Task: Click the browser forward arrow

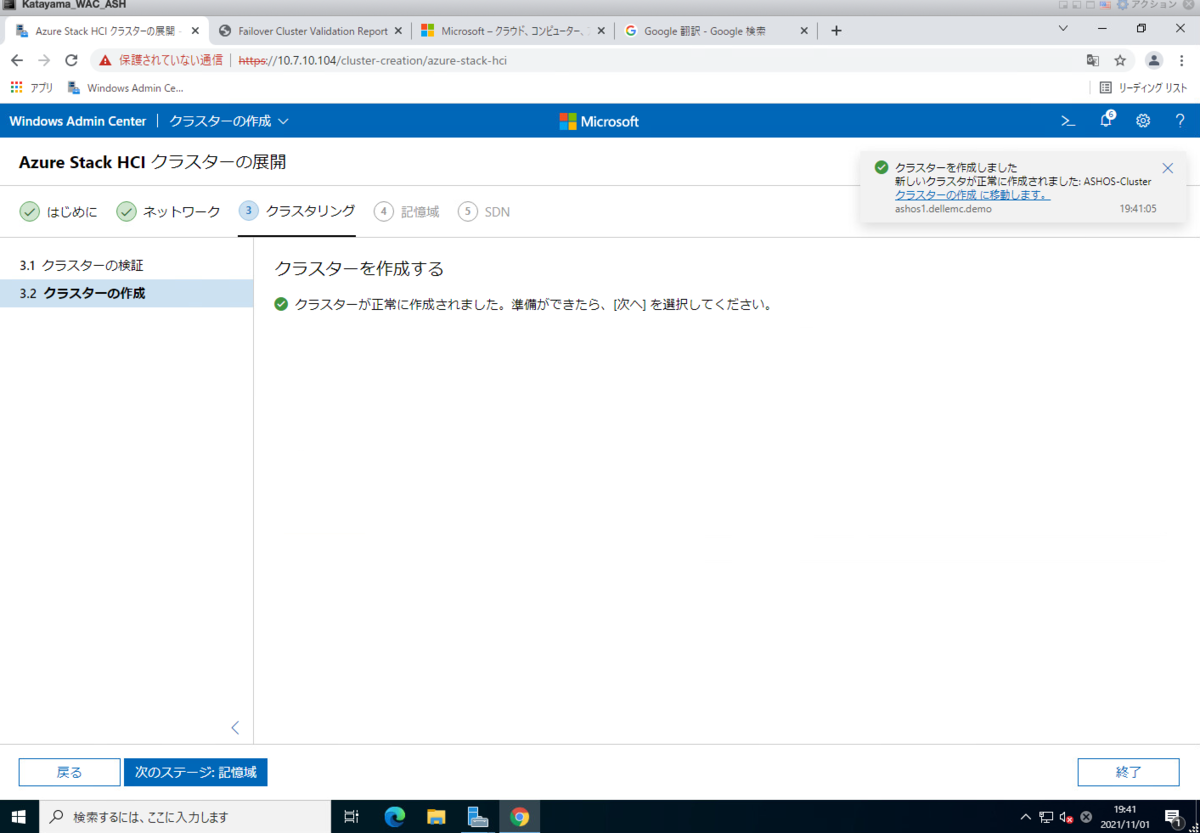Action: tap(44, 60)
